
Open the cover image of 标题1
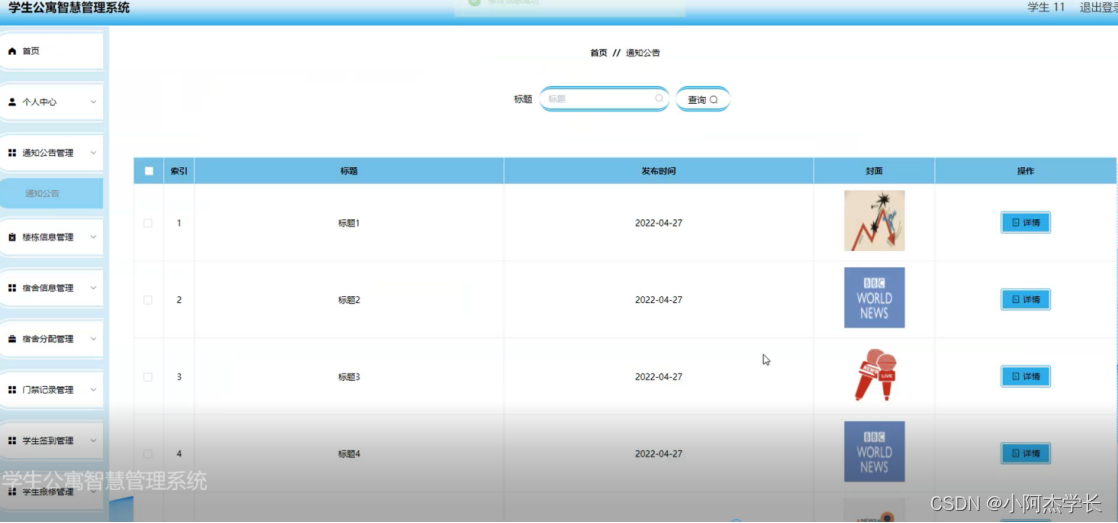tap(874, 221)
